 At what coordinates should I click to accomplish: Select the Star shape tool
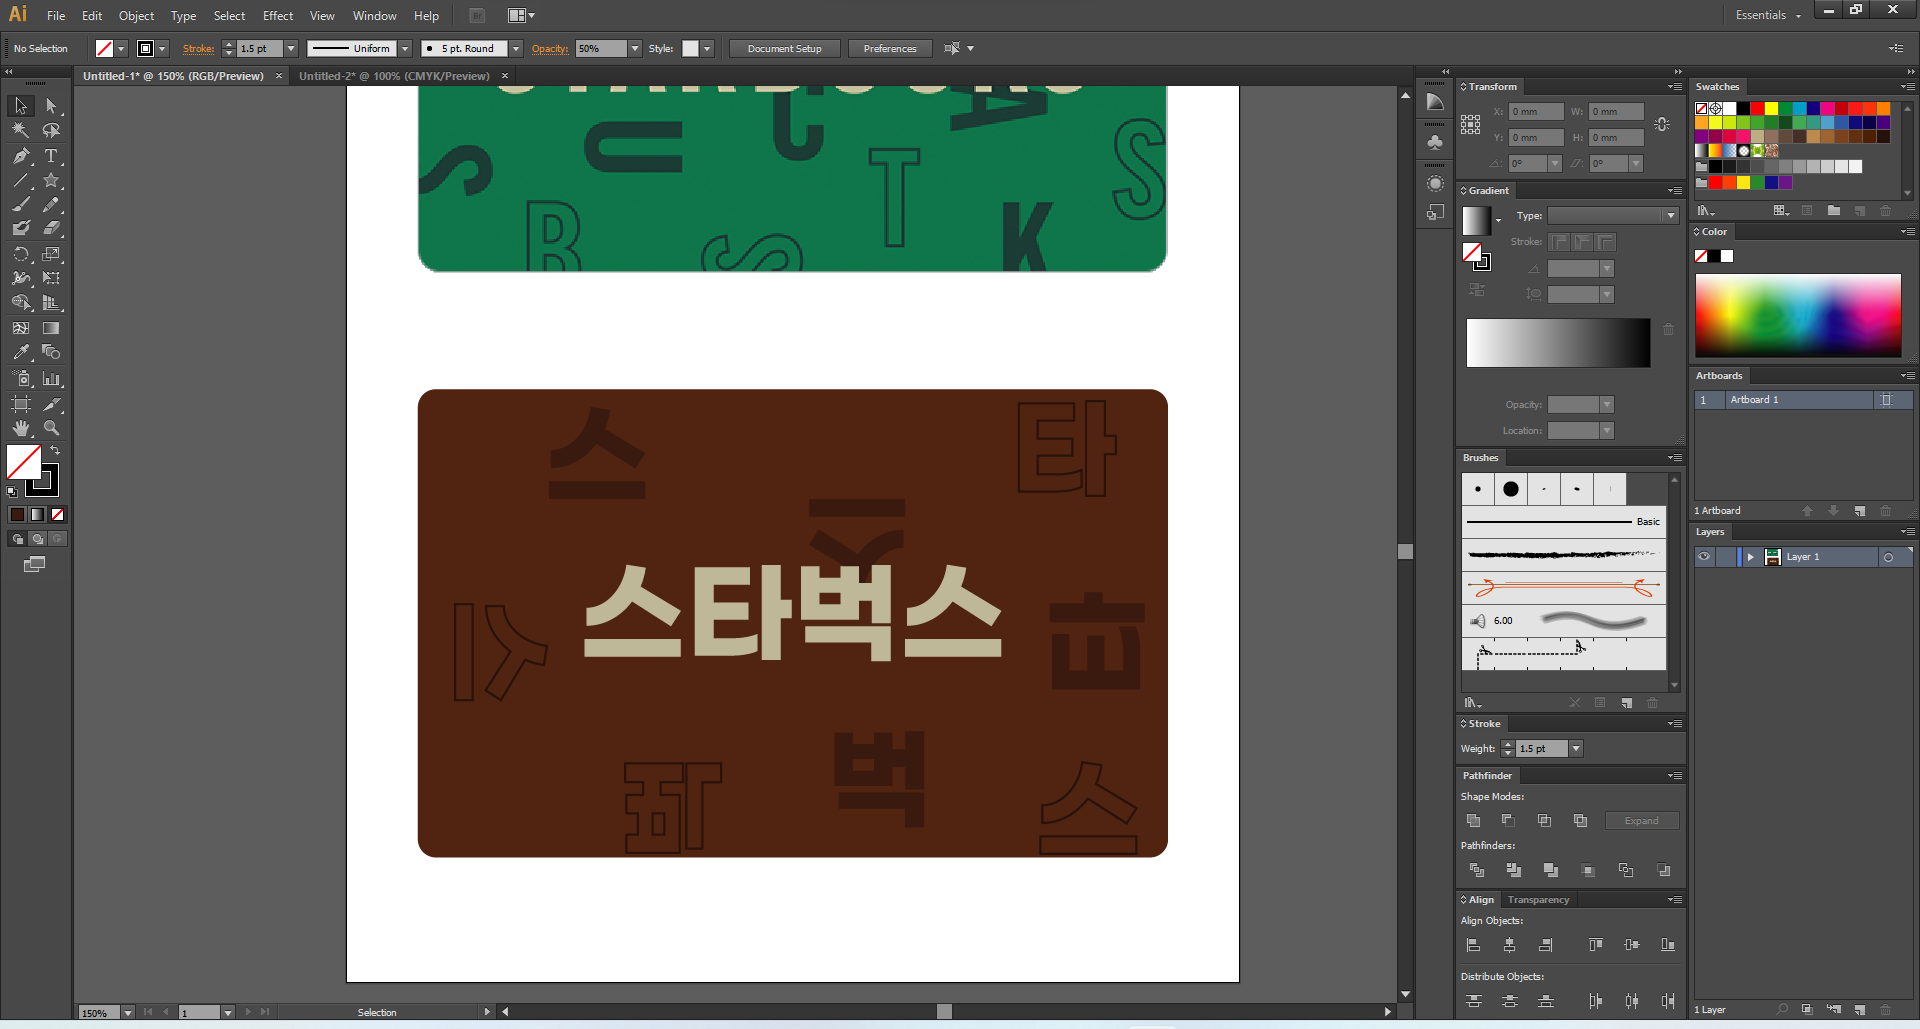(51, 181)
